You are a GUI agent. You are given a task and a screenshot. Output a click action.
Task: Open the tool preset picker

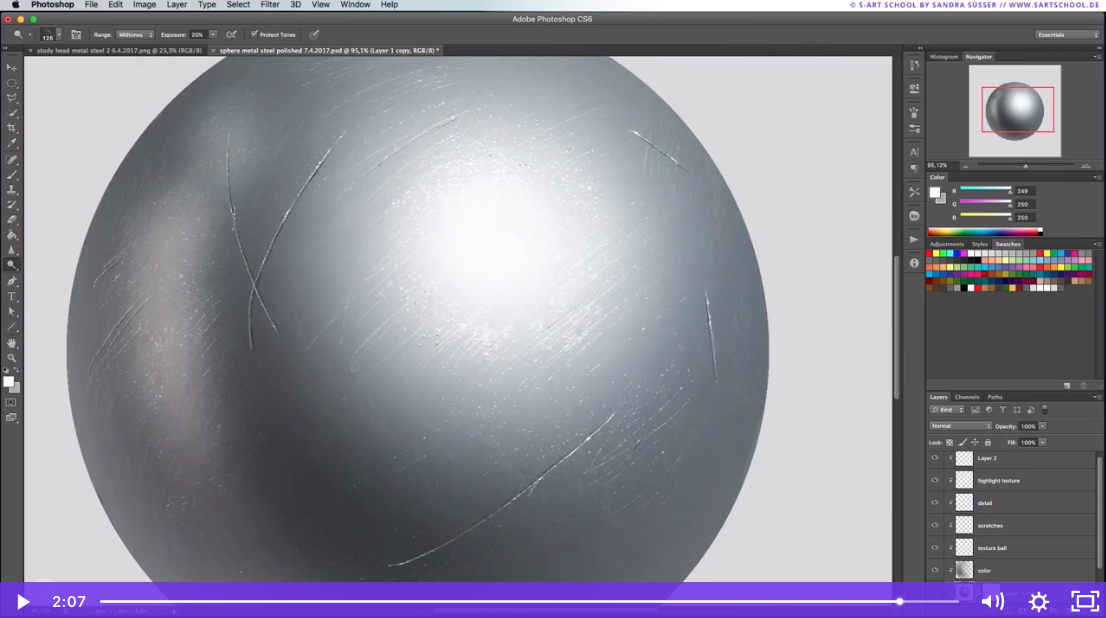pos(20,35)
